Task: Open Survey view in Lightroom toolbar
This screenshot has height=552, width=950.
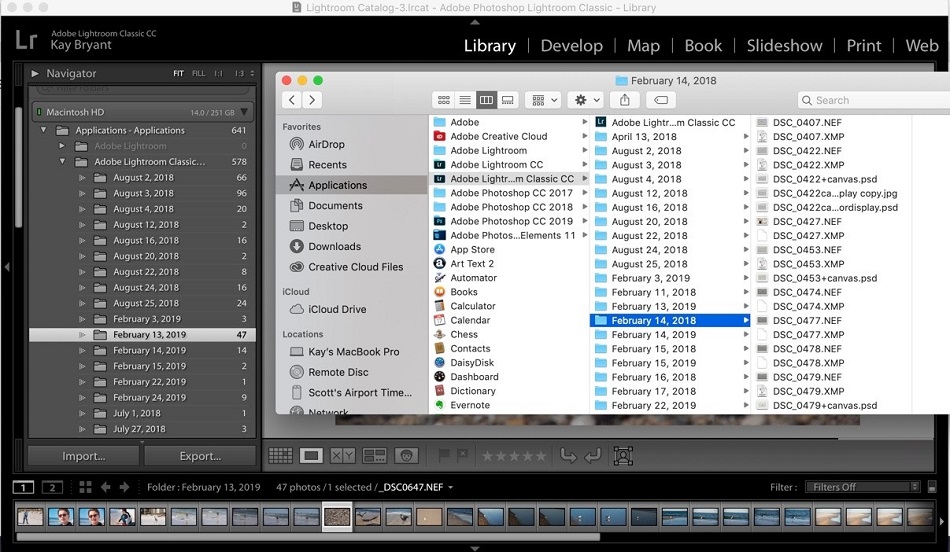Action: 374,456
